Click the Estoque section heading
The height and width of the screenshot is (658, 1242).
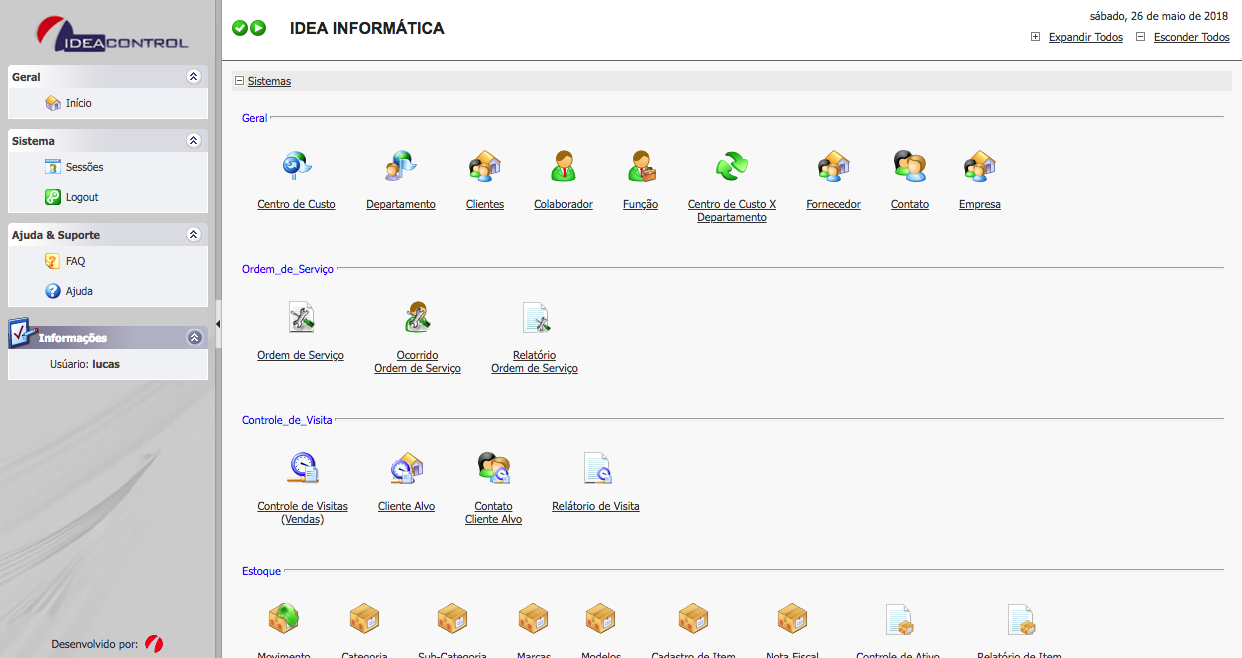click(262, 571)
